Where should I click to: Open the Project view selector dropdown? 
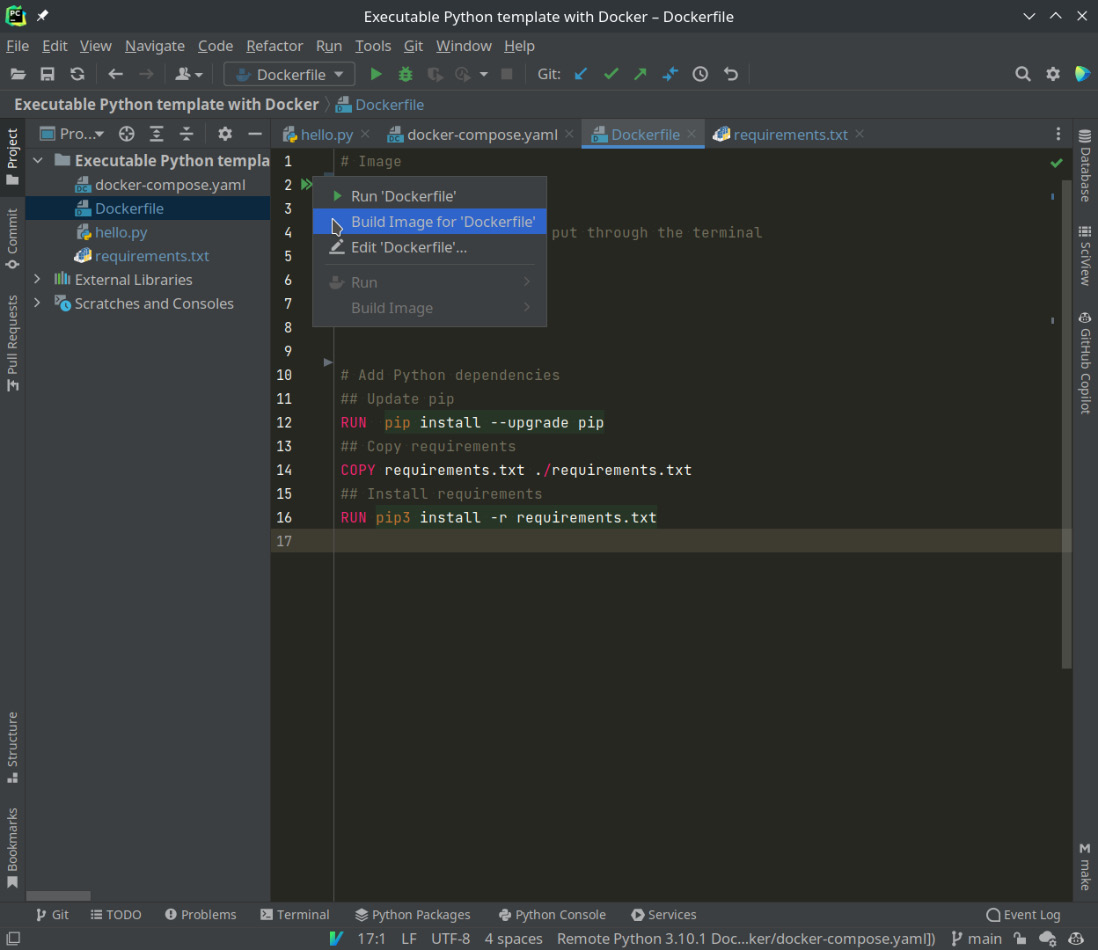(72, 134)
